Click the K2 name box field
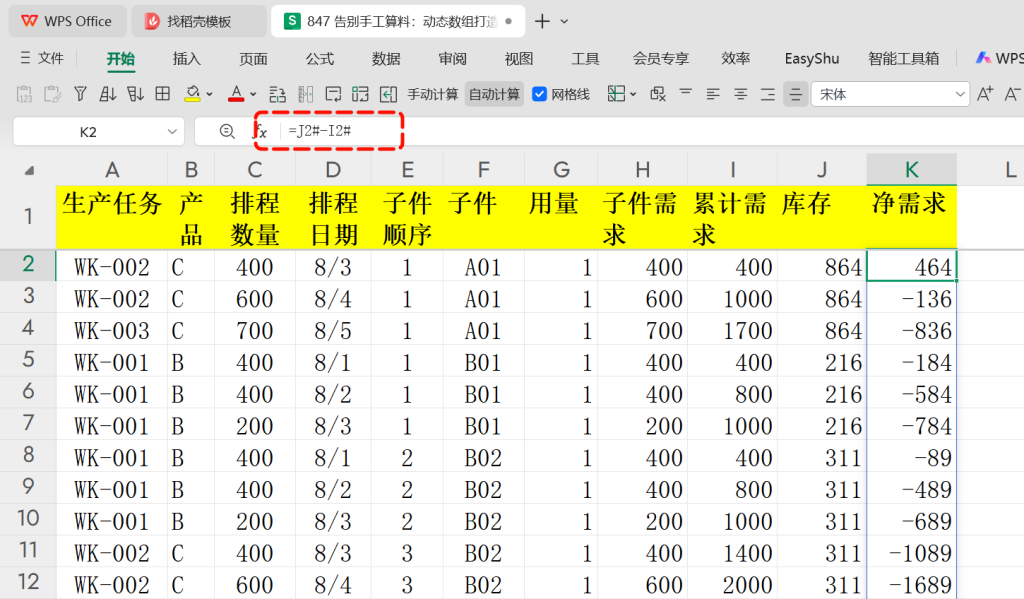The height and width of the screenshot is (599, 1024). (x=88, y=132)
